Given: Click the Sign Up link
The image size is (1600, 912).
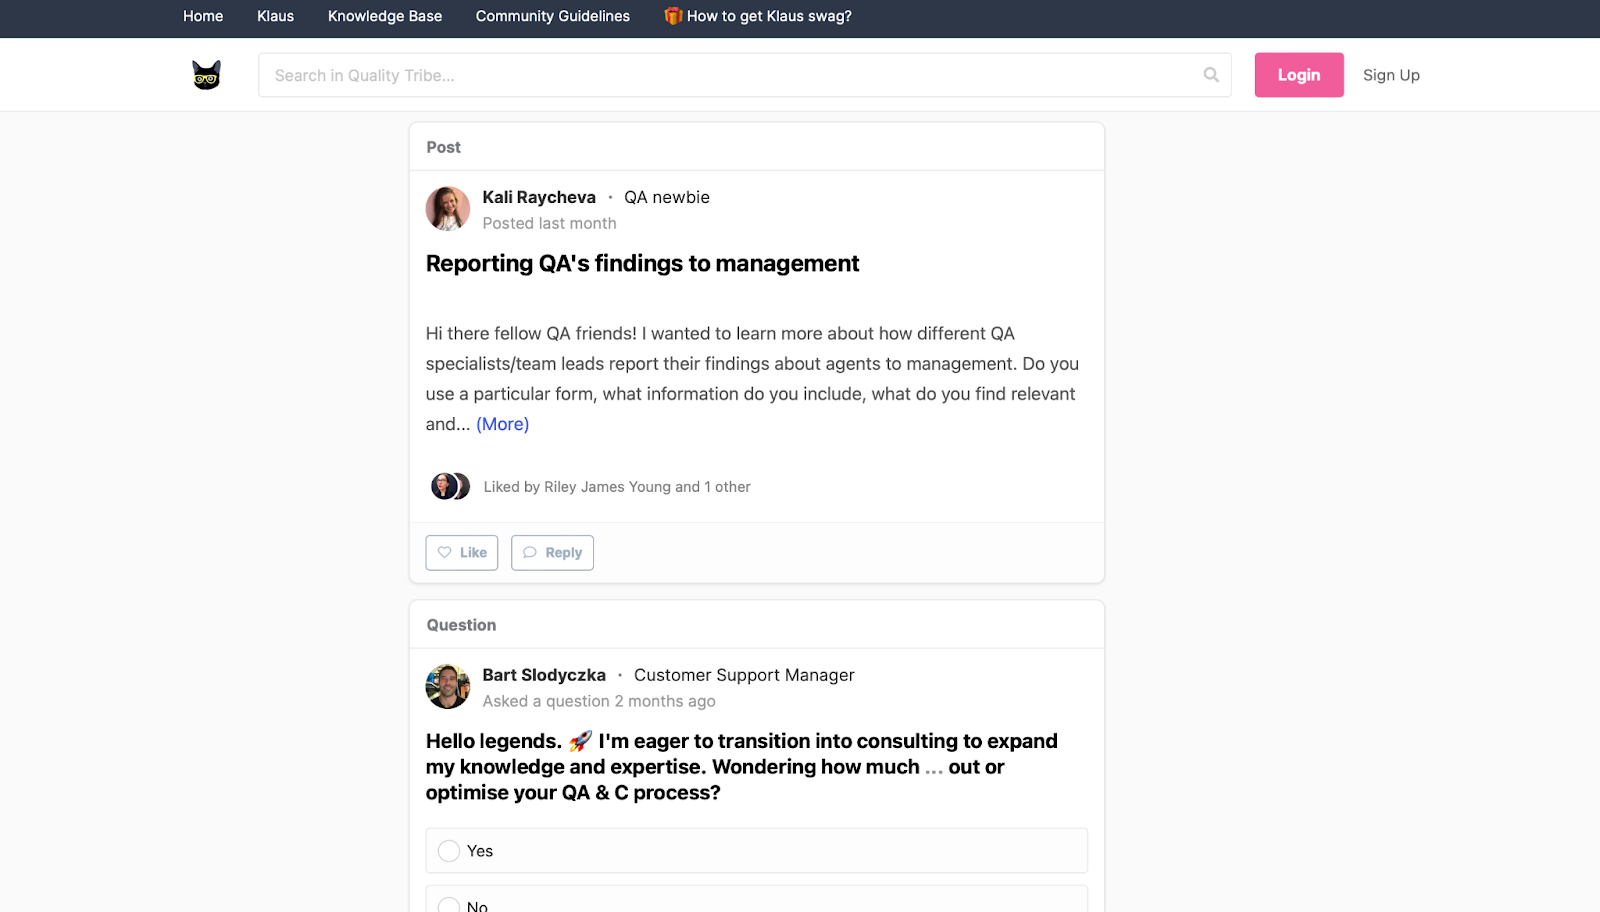Looking at the screenshot, I should [x=1391, y=75].
